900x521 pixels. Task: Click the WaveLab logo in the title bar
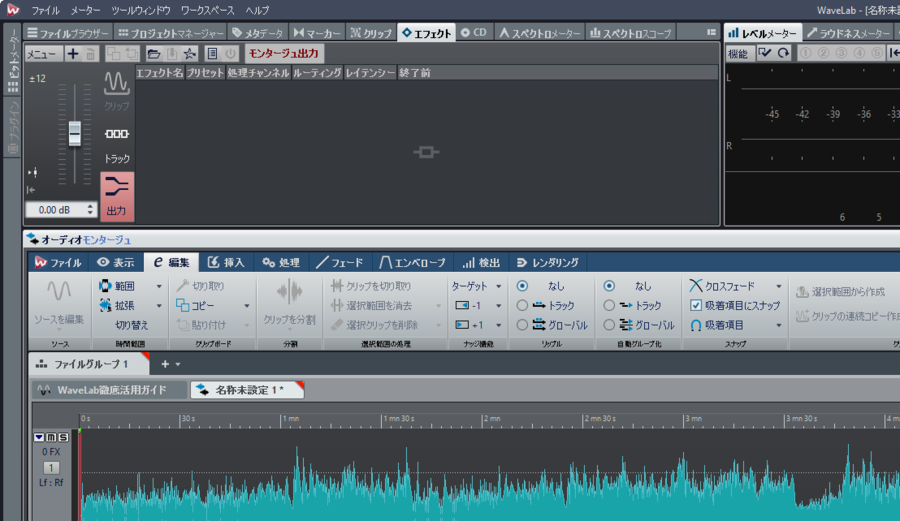(12, 10)
